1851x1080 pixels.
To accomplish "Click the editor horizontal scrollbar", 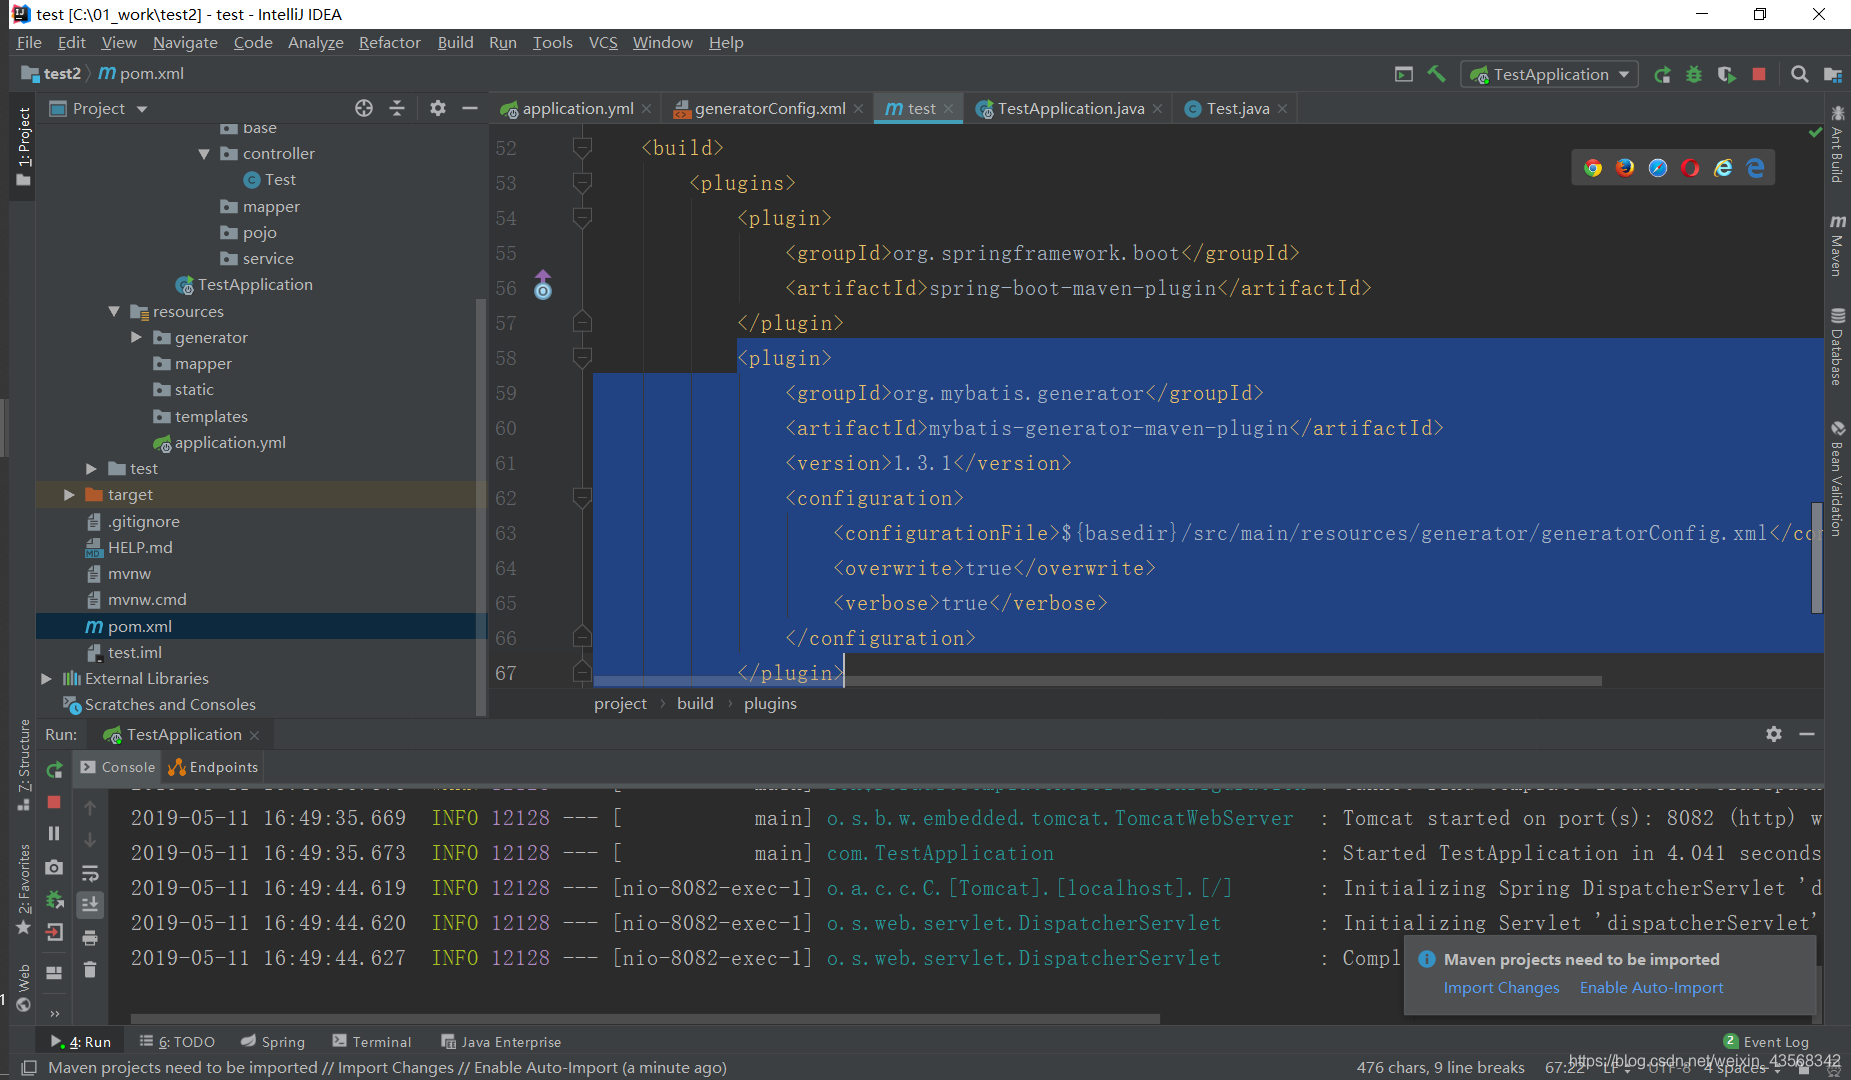I will click(1097, 681).
